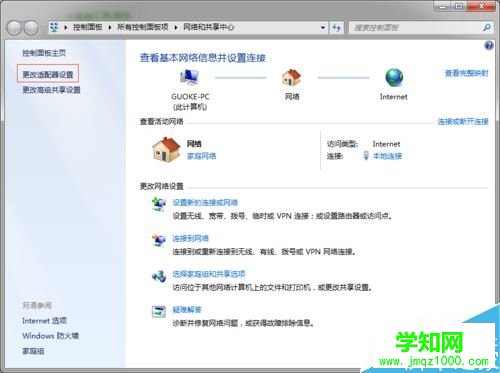Click 选择家庭组和共享选项 link
Viewport: 500px width, 373px height.
(x=209, y=274)
